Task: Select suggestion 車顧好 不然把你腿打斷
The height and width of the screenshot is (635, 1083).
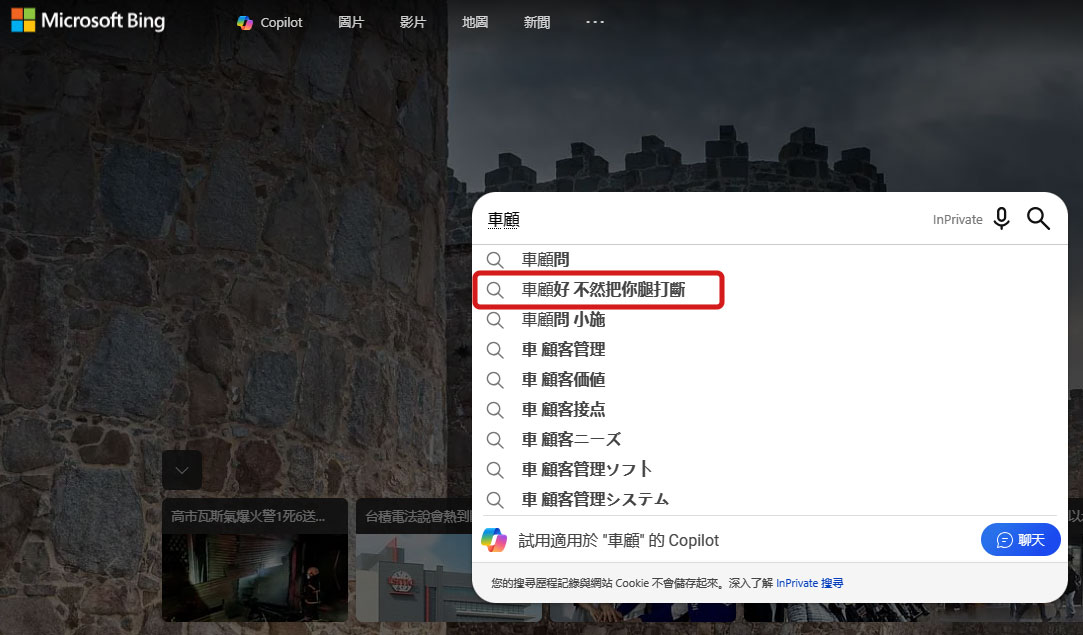Action: [x=769, y=290]
